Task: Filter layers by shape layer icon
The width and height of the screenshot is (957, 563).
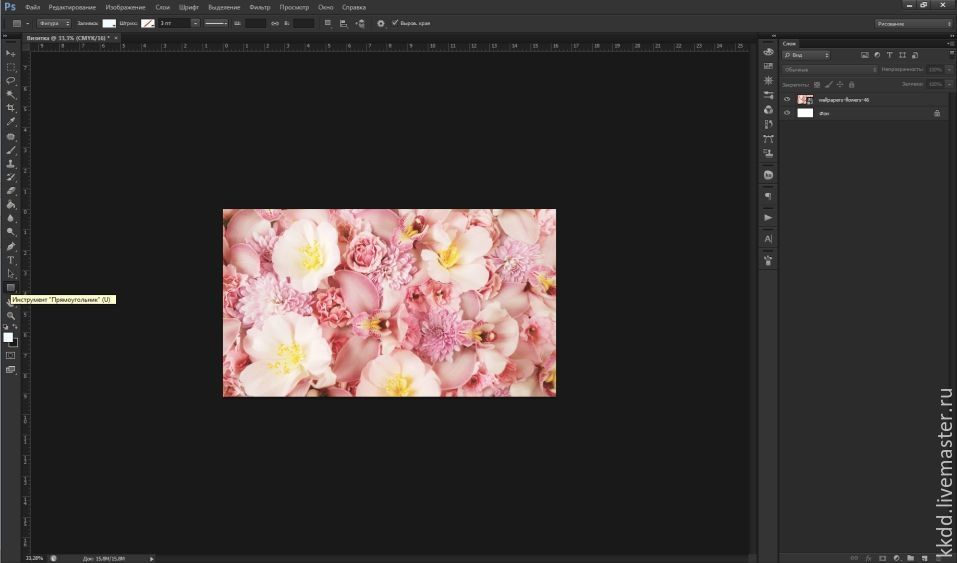Action: (902, 55)
